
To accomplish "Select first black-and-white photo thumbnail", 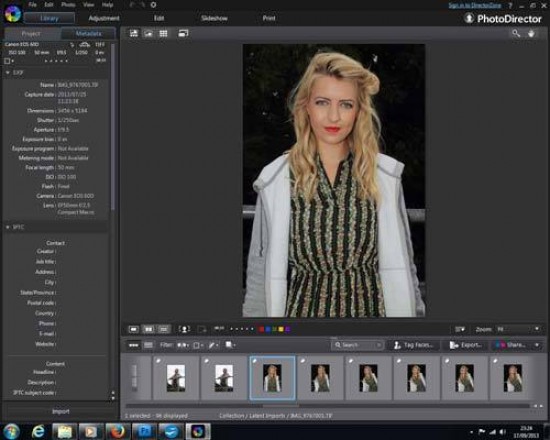I will pos(176,378).
